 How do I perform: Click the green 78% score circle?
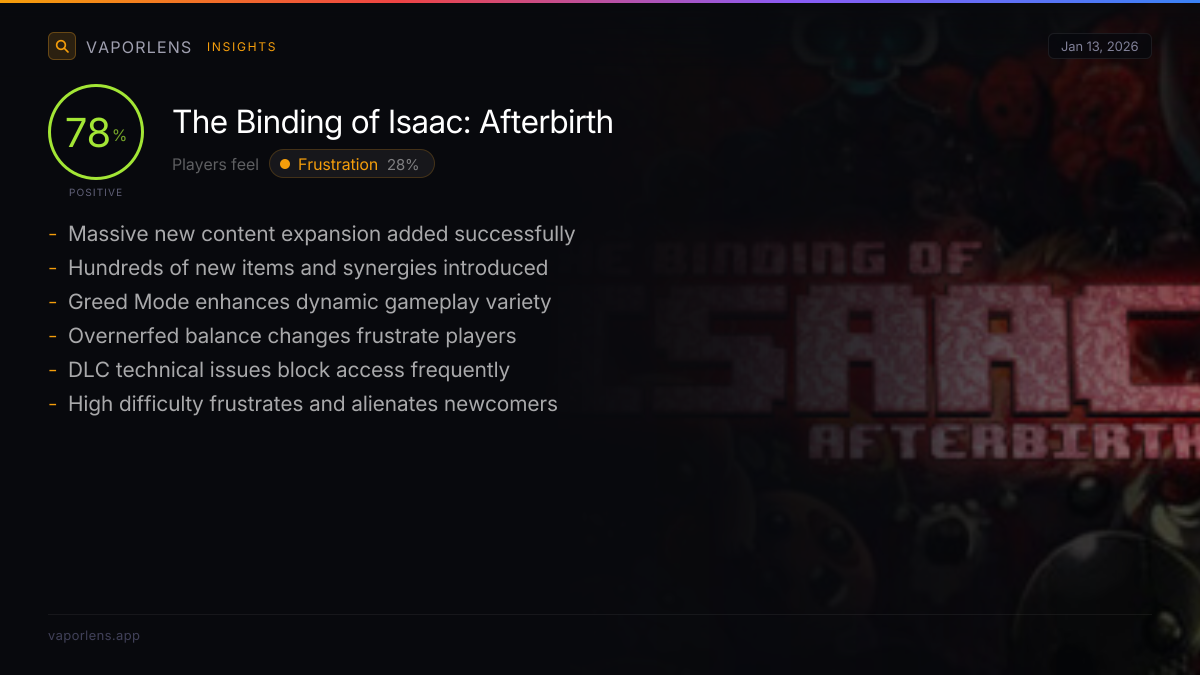(96, 132)
